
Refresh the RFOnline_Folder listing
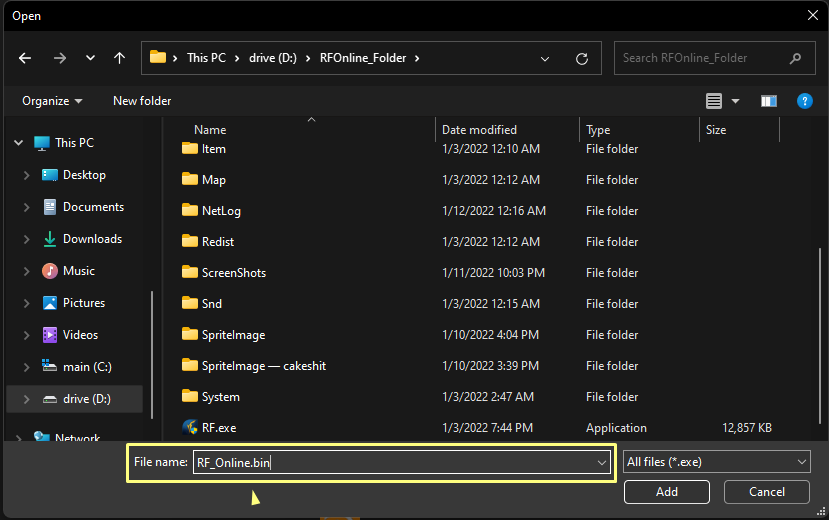[582, 58]
